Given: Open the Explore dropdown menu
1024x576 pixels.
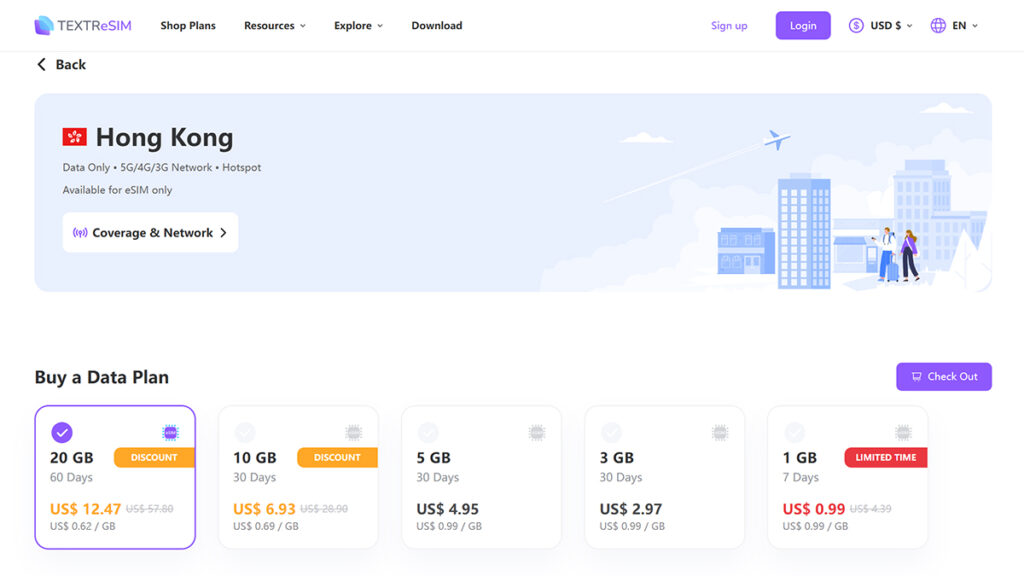Looking at the screenshot, I should click(x=358, y=26).
